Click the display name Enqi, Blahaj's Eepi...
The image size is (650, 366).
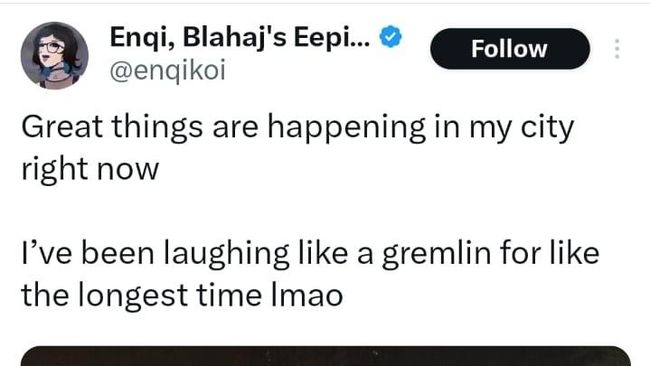coord(240,37)
